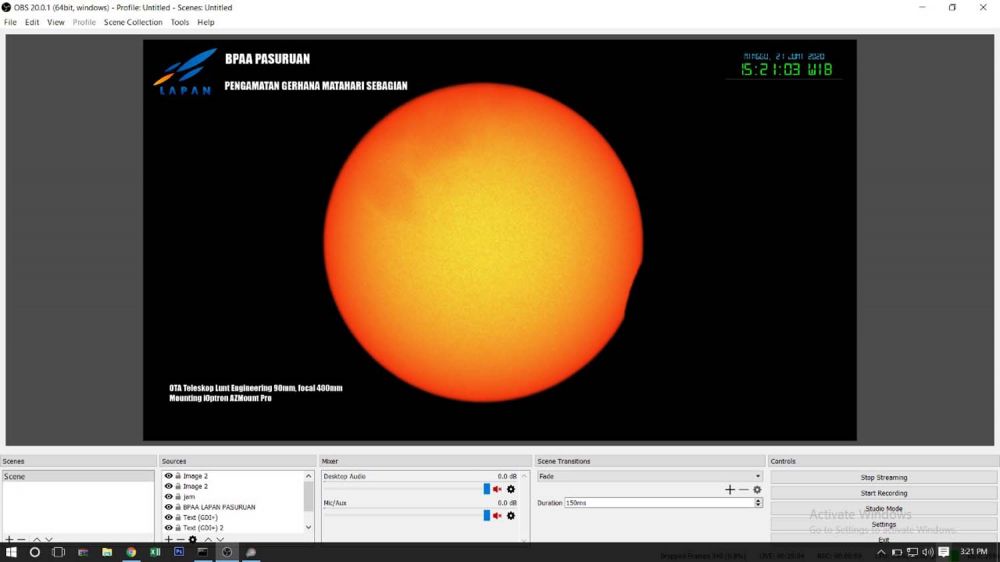Show hidden system tray icons chevron
1000x562 pixels.
(881, 552)
